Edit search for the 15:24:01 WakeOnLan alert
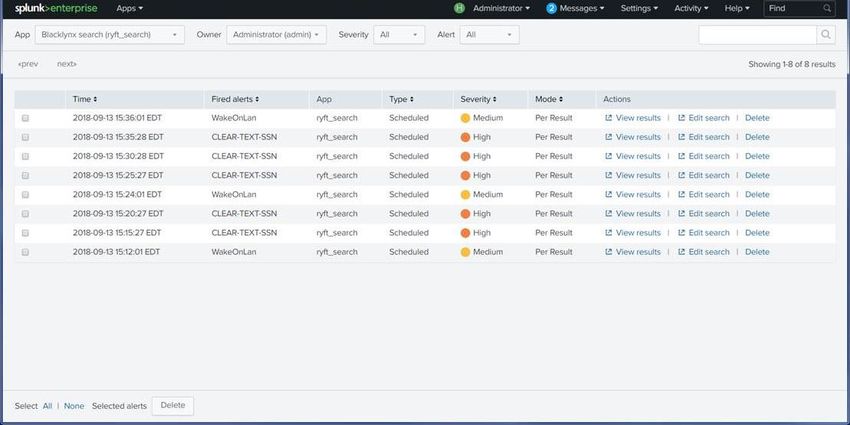The width and height of the screenshot is (850, 425). tap(704, 195)
